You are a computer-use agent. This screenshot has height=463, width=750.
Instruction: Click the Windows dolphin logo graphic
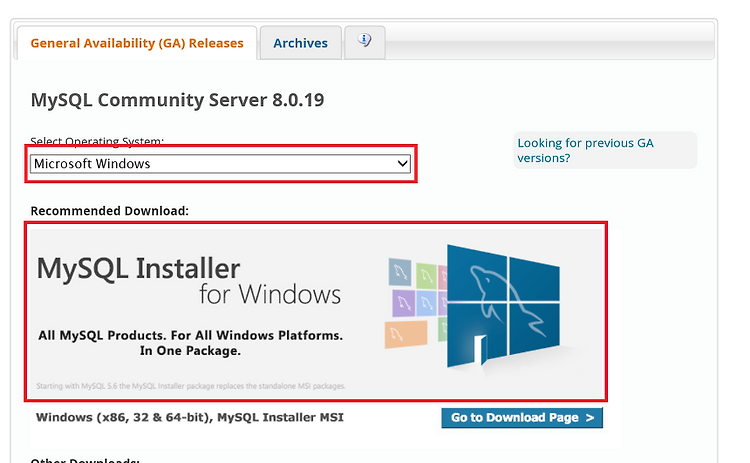[503, 306]
